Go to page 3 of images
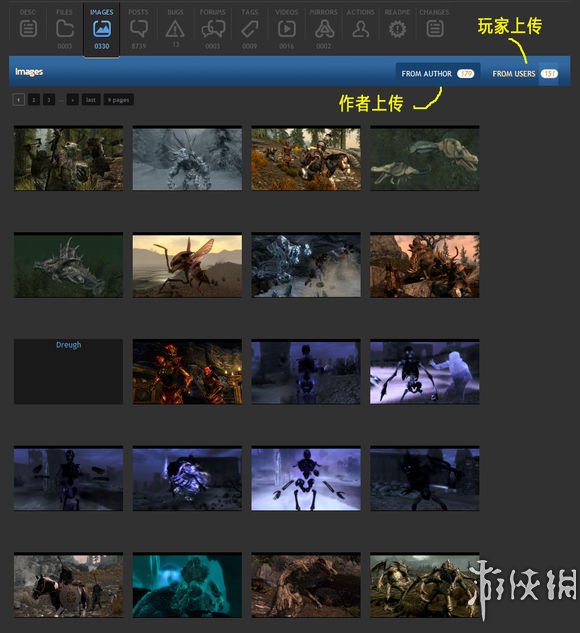The height and width of the screenshot is (633, 580). 49,100
